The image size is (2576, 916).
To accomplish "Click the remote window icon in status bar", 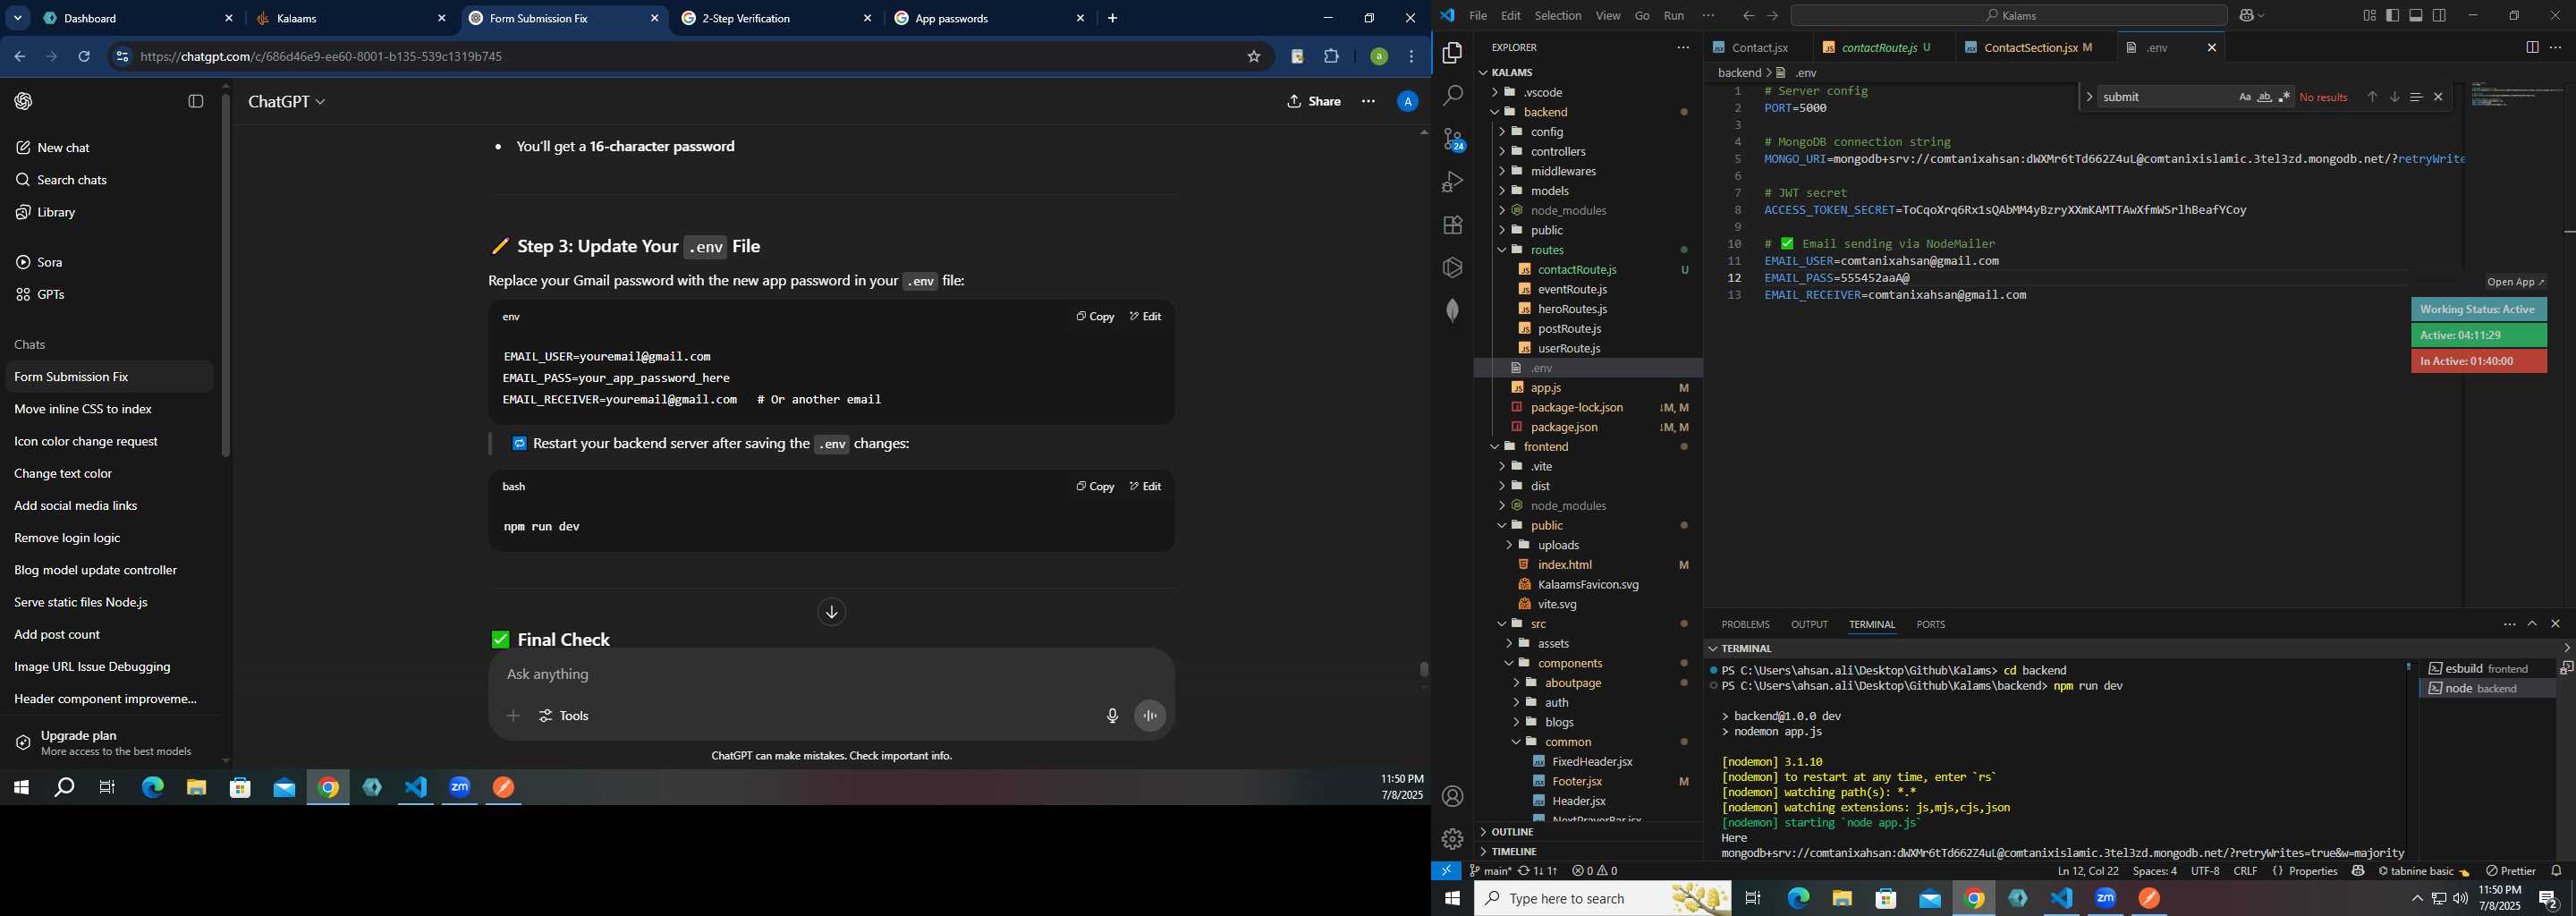I will (x=1446, y=871).
